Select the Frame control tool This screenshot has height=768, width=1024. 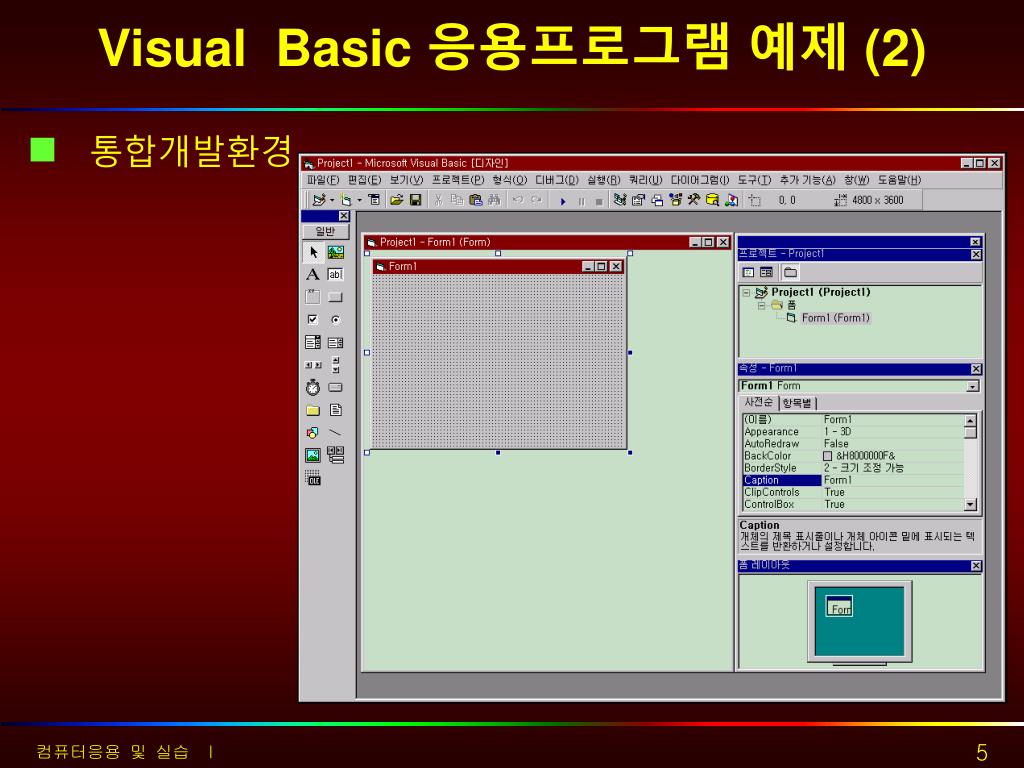click(313, 297)
